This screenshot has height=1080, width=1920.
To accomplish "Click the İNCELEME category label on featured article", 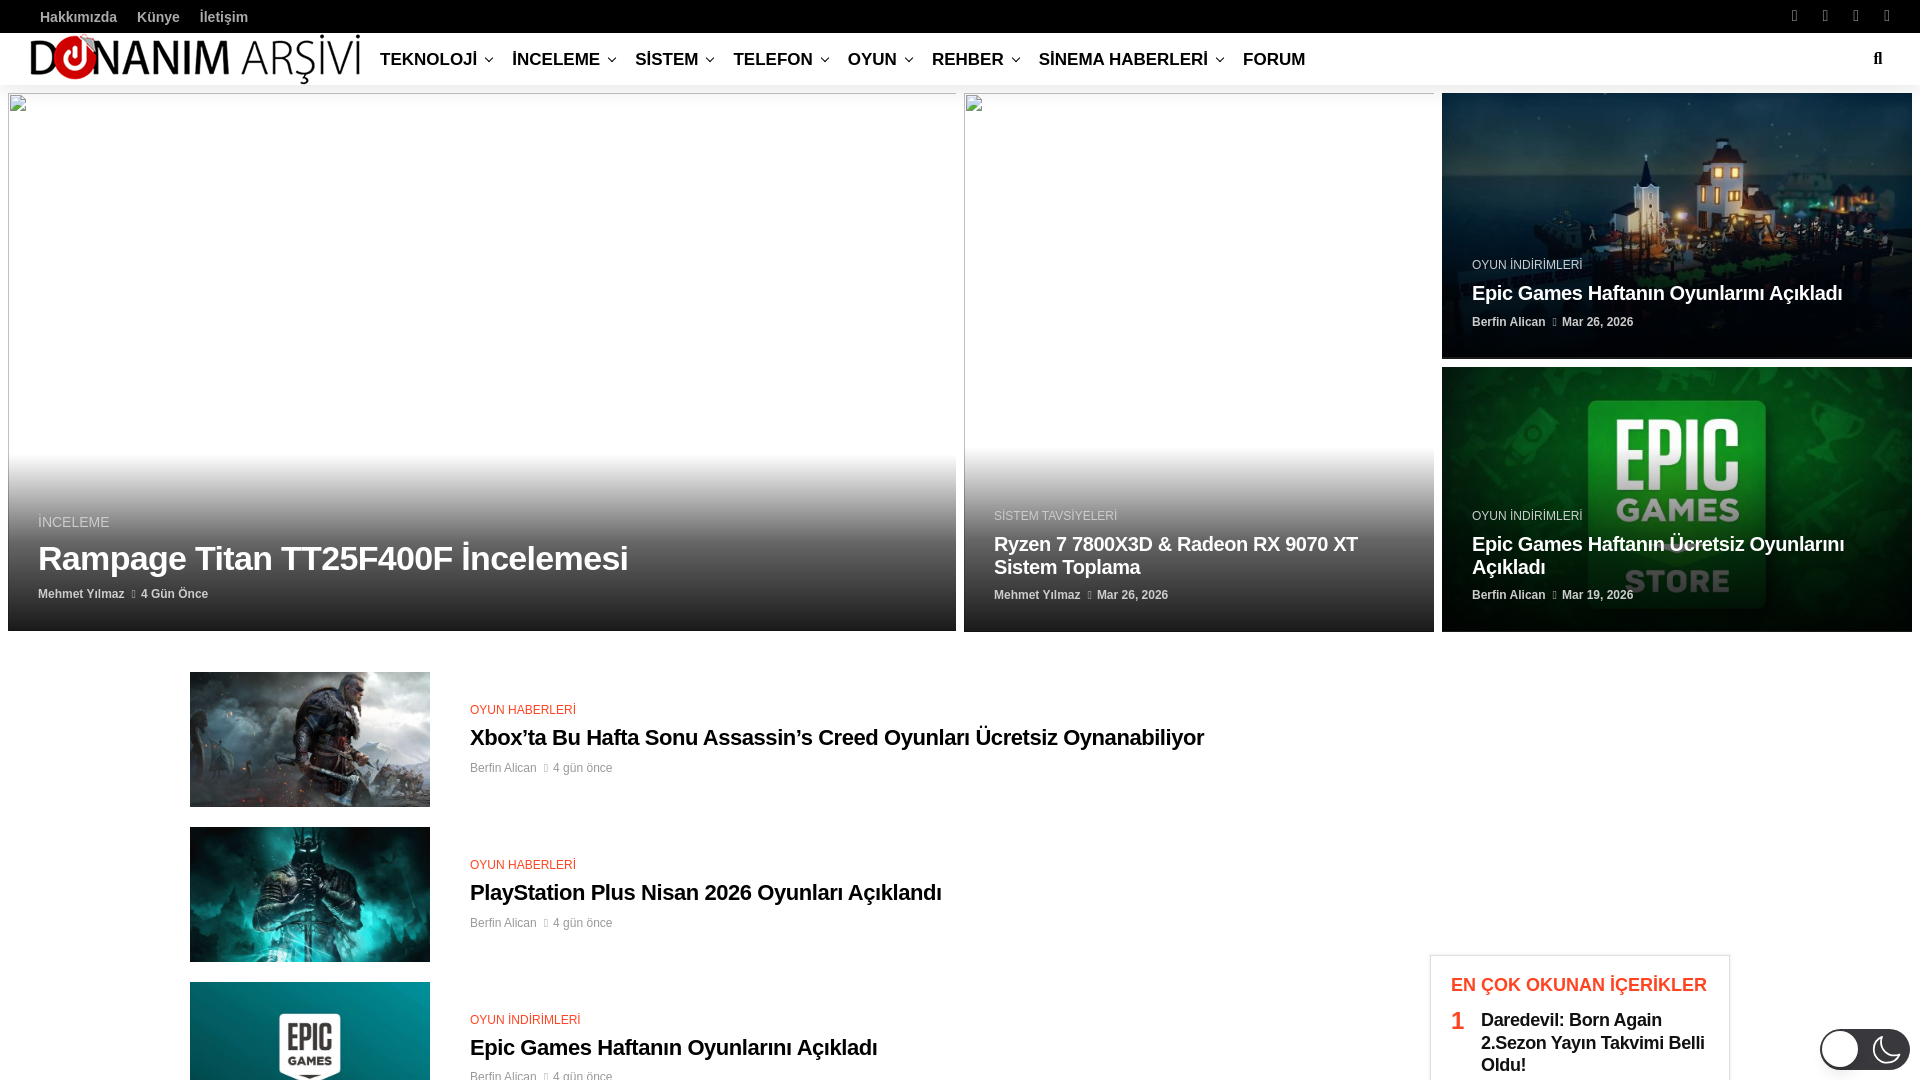I will coord(73,522).
